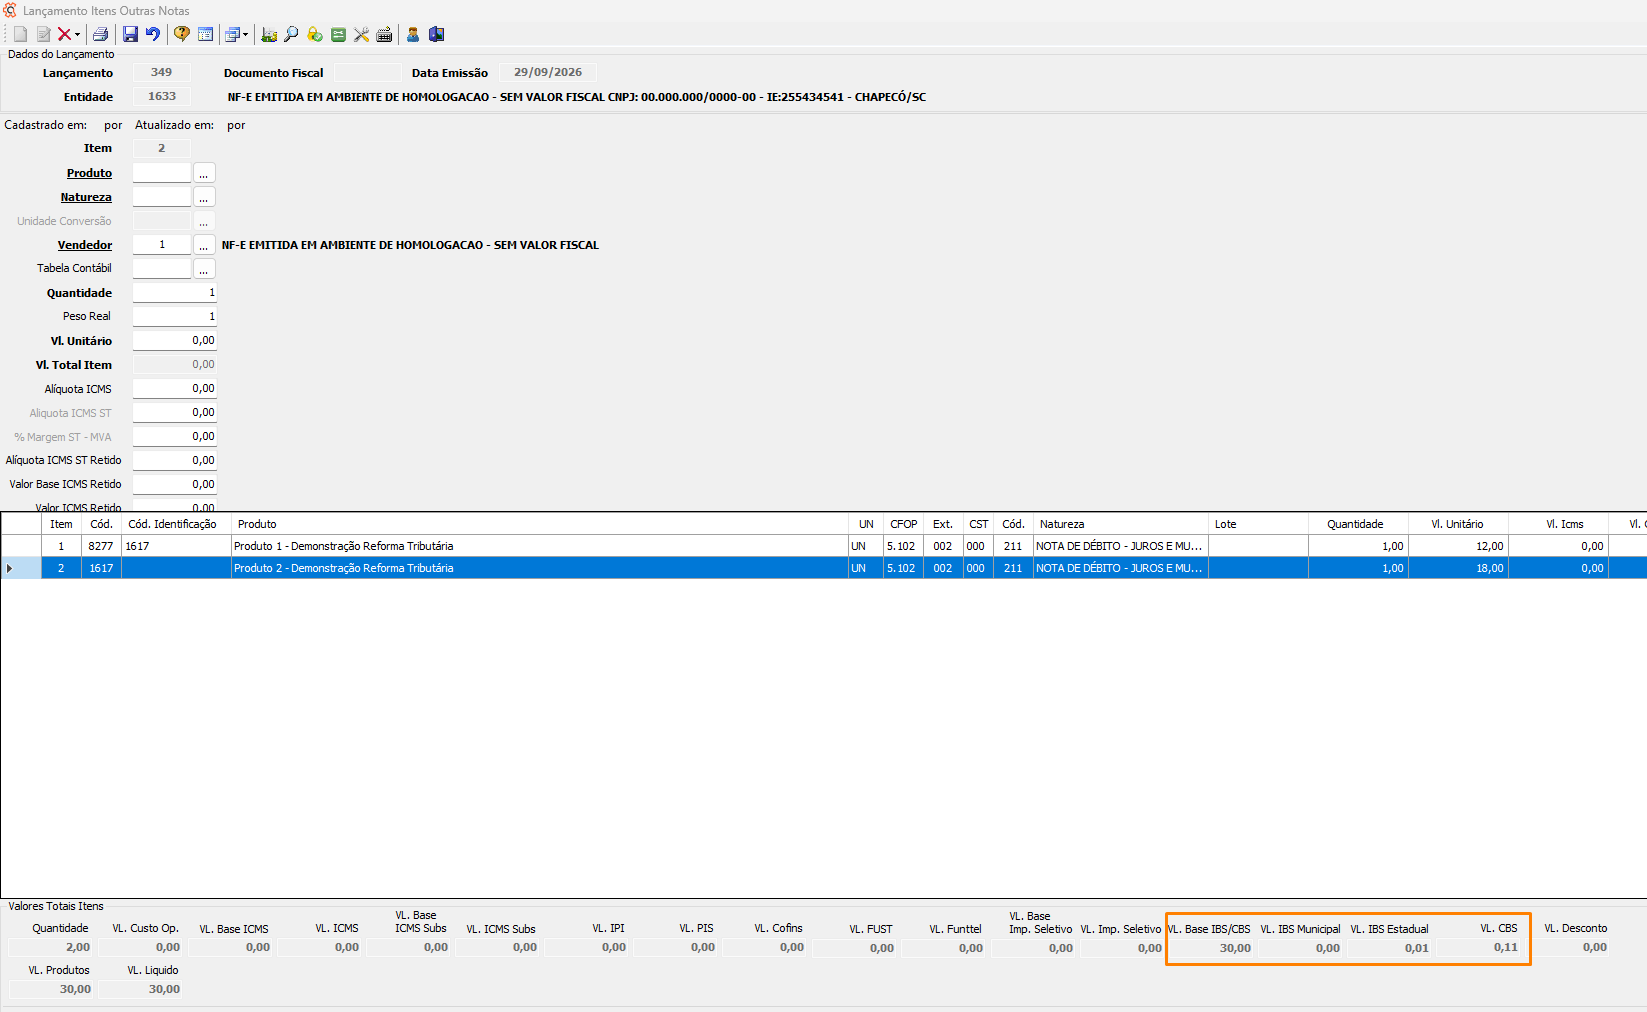Click the save floppy disk icon

130,34
